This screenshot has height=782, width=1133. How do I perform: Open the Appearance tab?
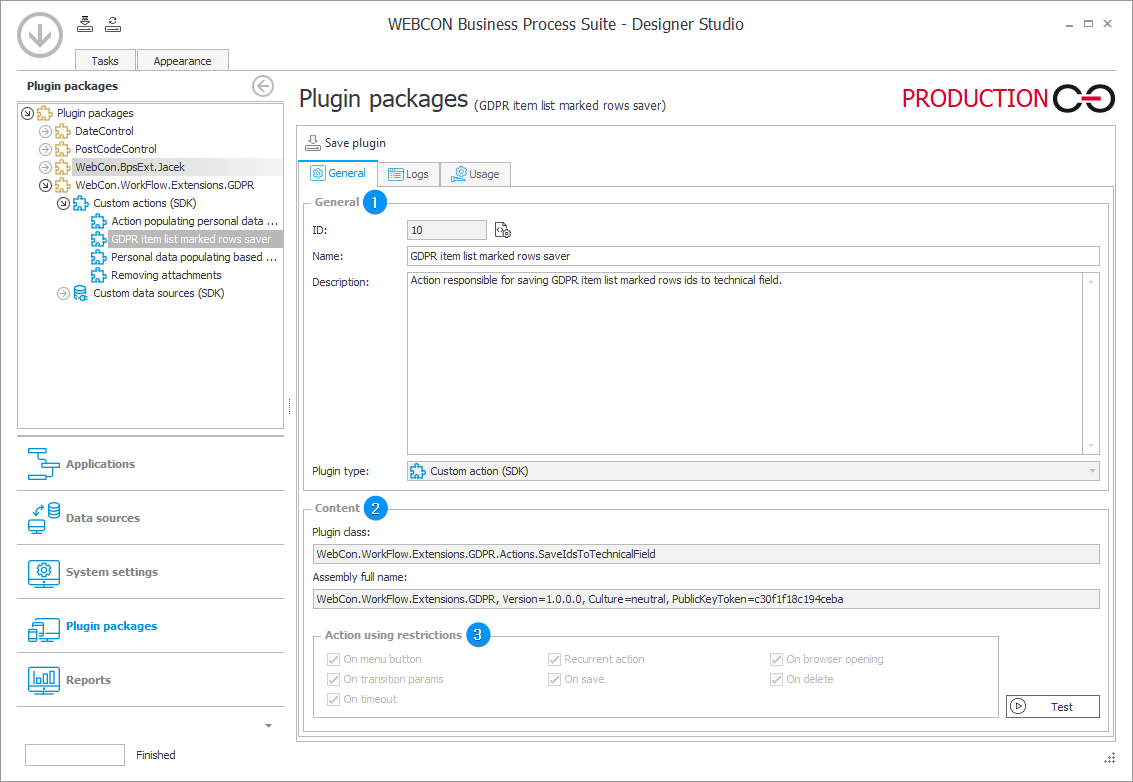click(x=183, y=61)
